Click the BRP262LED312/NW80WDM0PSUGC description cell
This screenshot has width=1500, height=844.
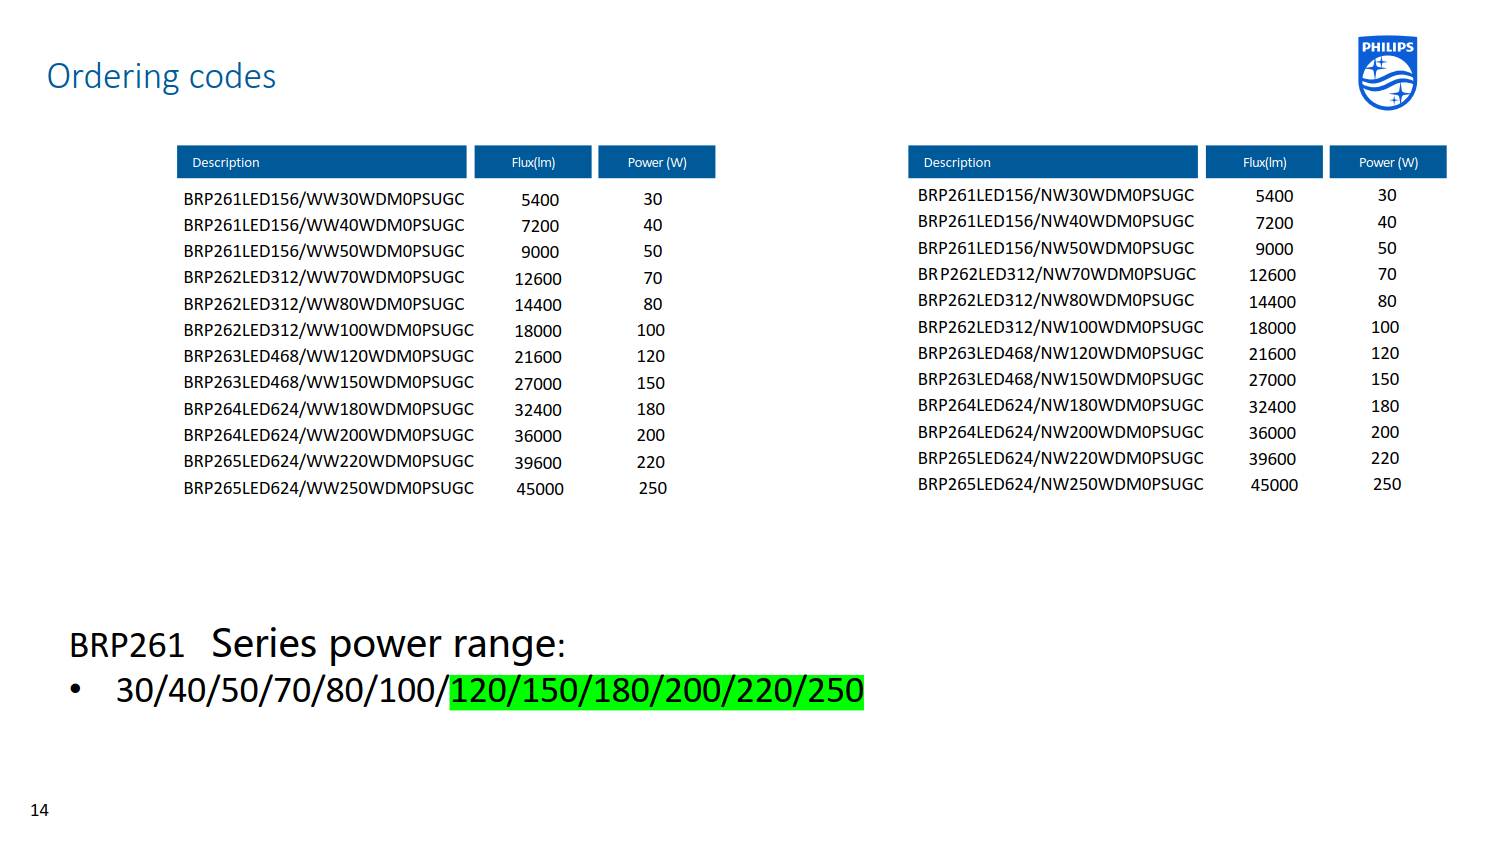click(1056, 300)
